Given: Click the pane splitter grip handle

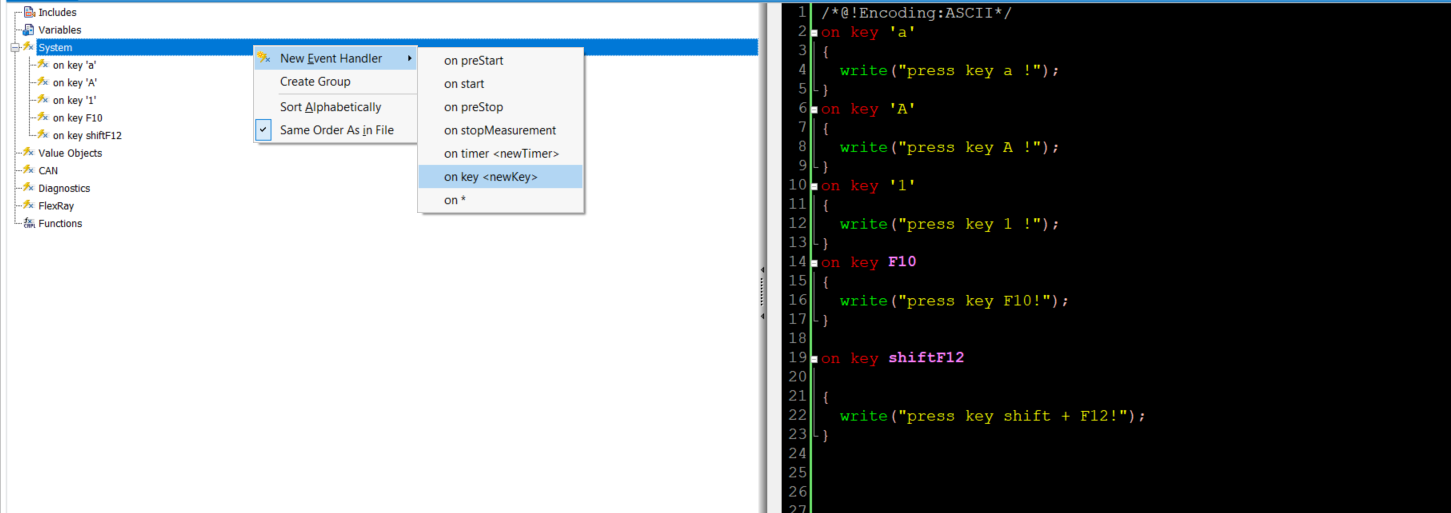Looking at the screenshot, I should 762,292.
